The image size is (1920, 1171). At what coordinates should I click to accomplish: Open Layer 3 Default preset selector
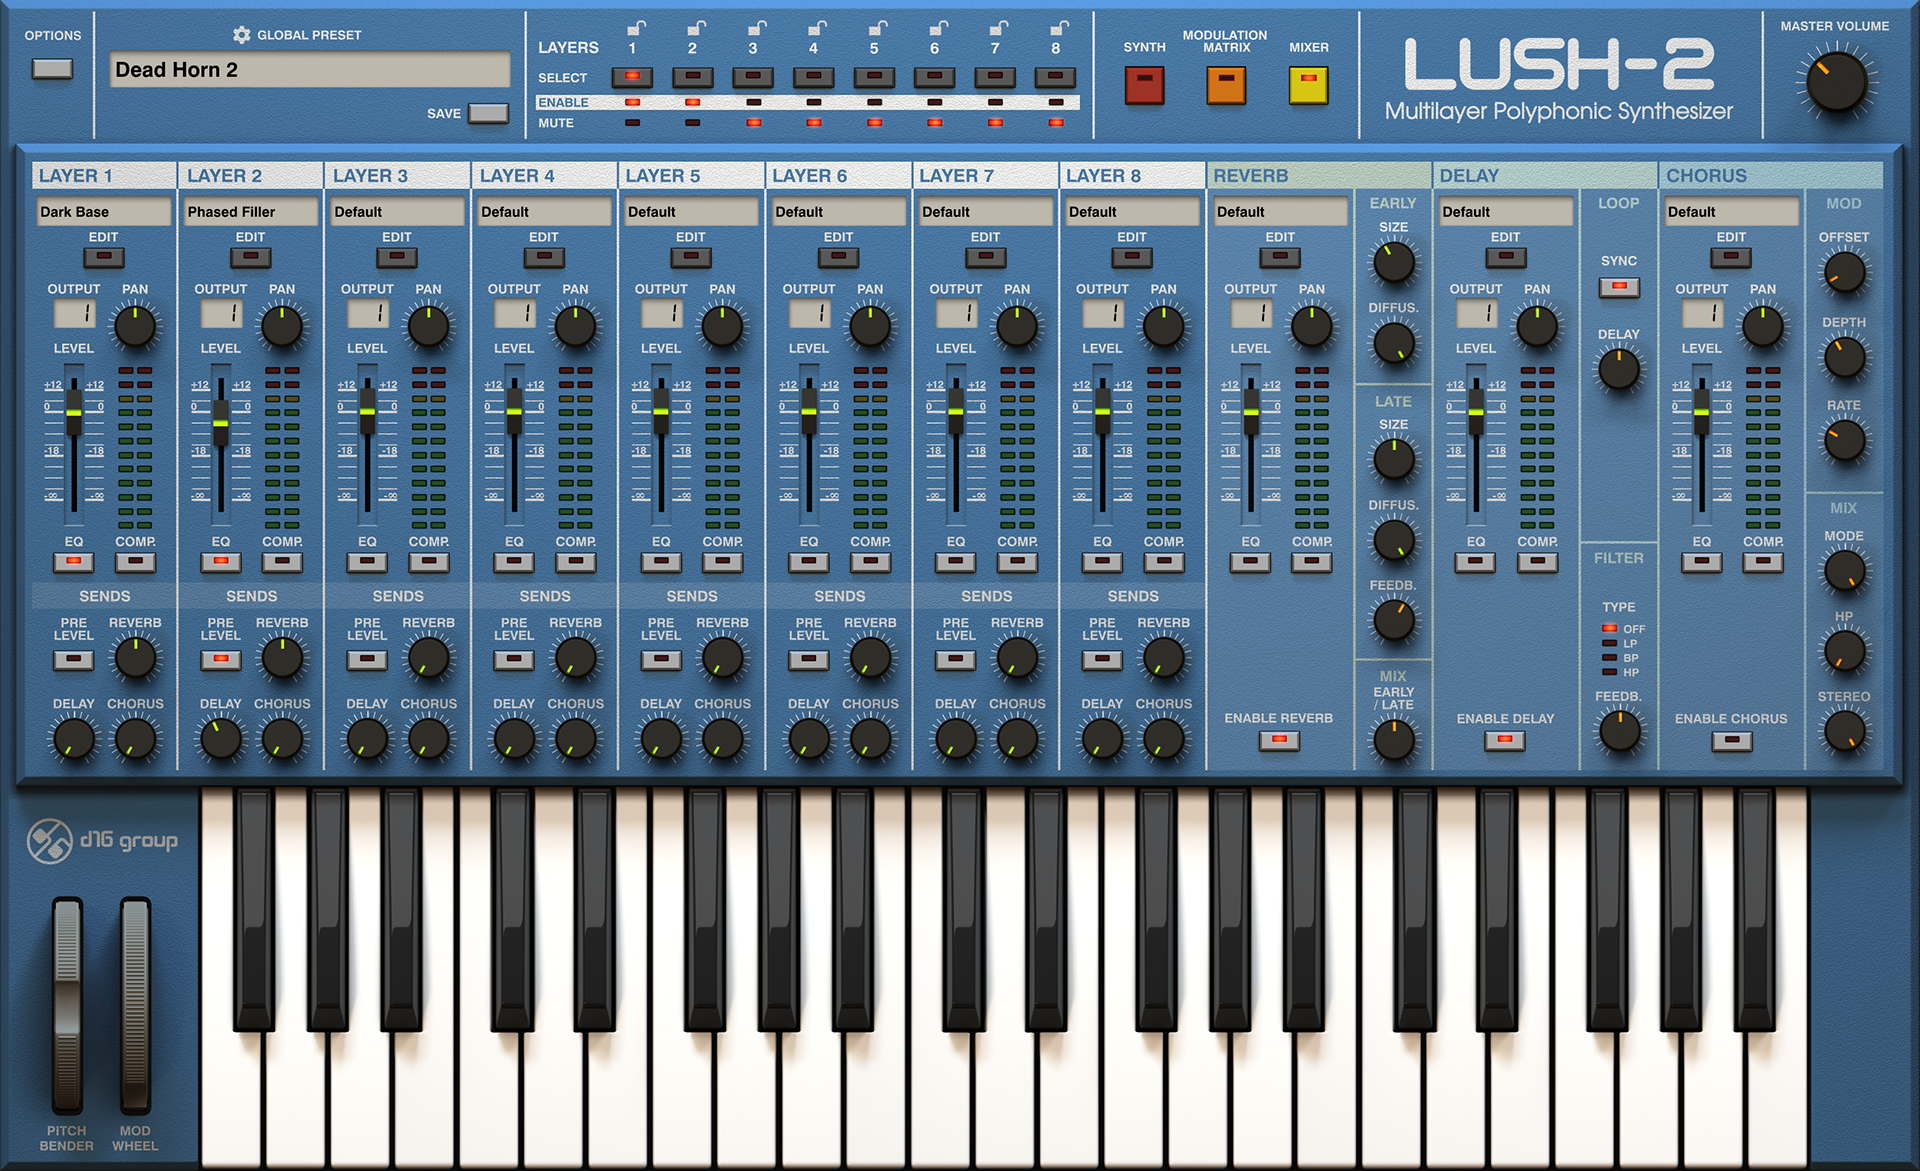click(x=397, y=212)
